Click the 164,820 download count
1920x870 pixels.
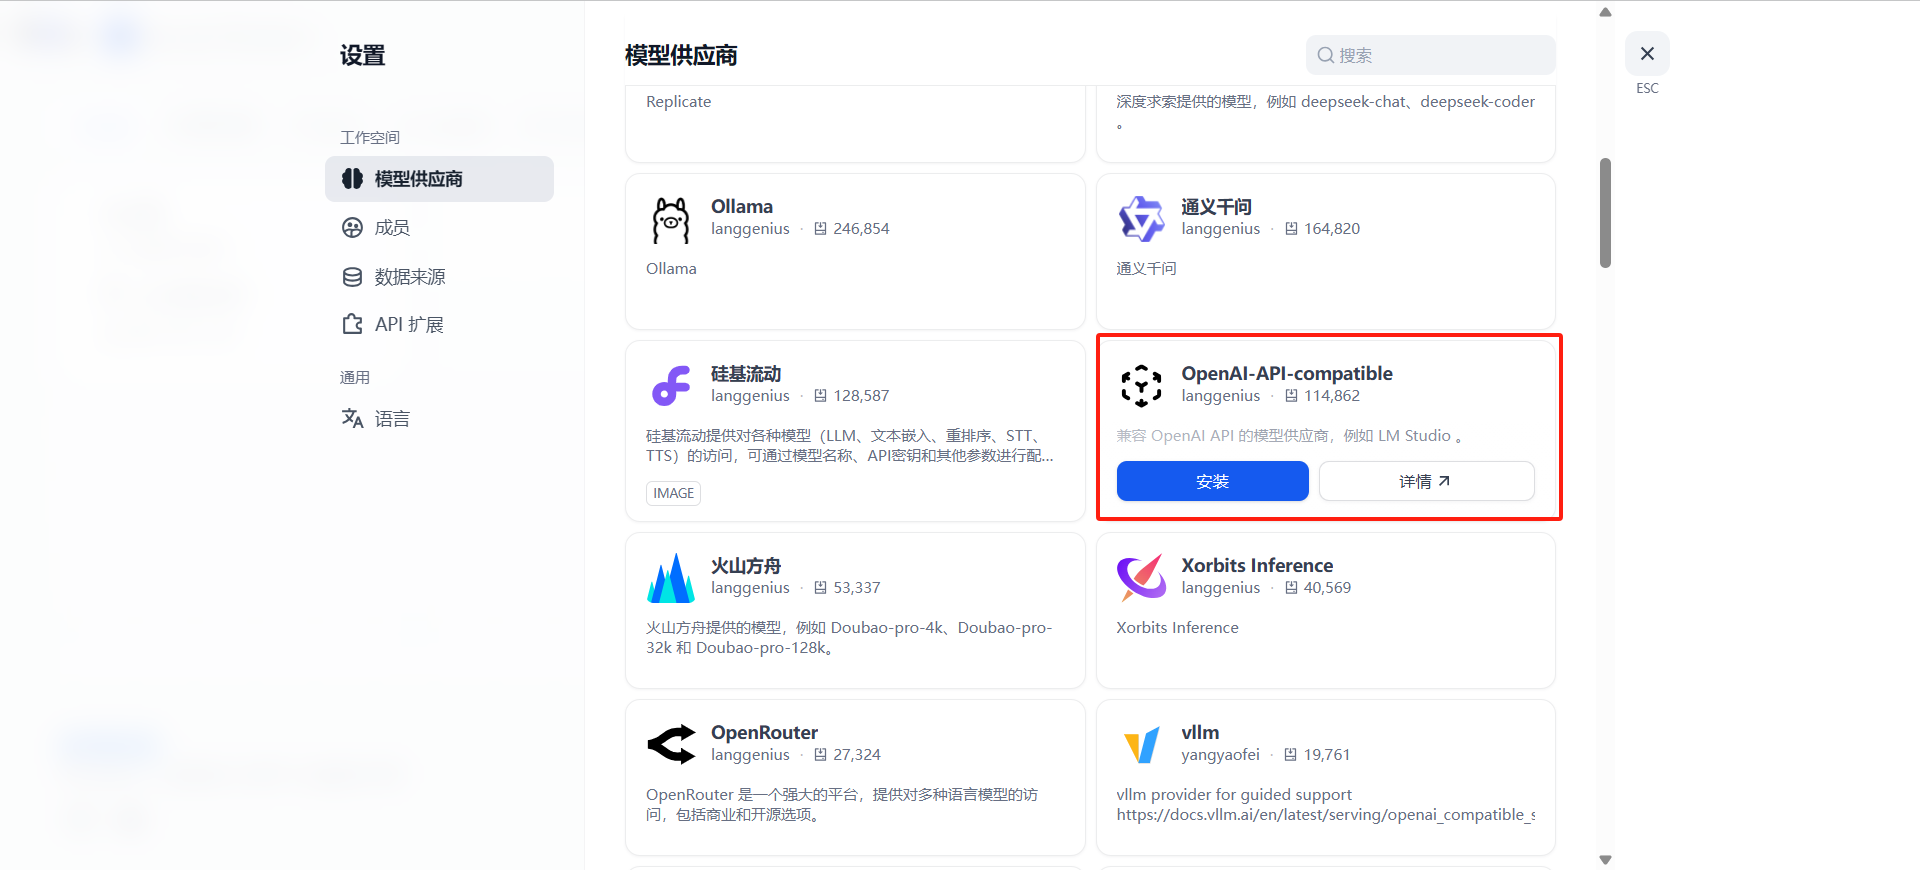coord(1332,229)
